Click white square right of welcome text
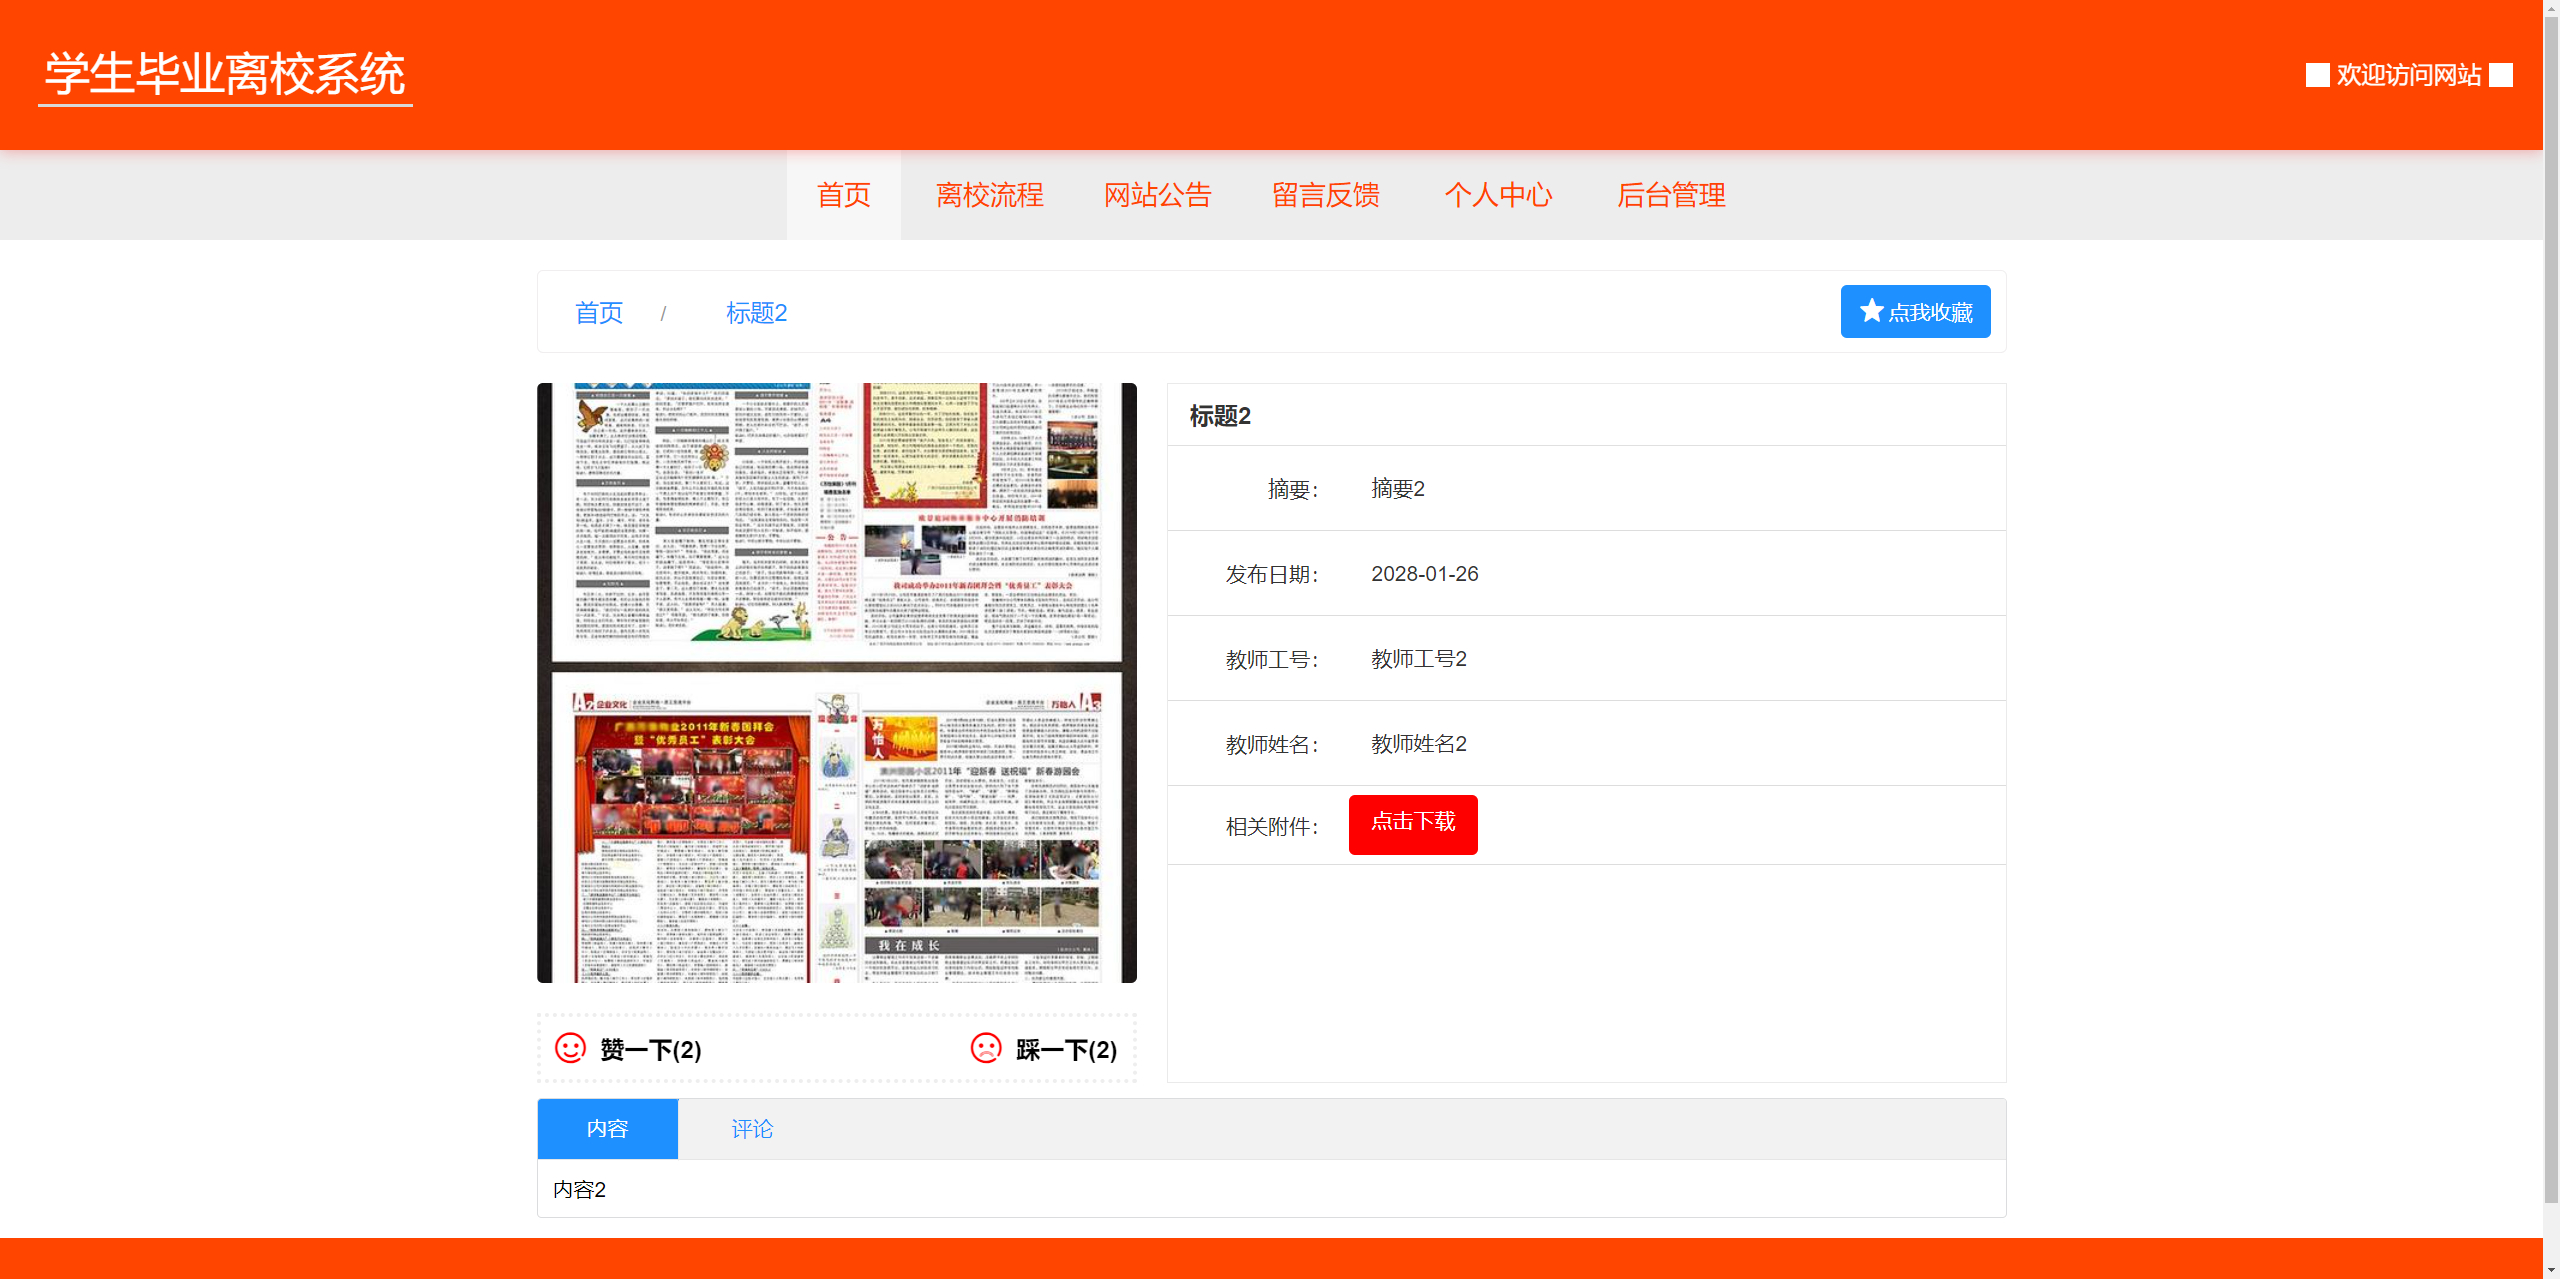 [2501, 75]
